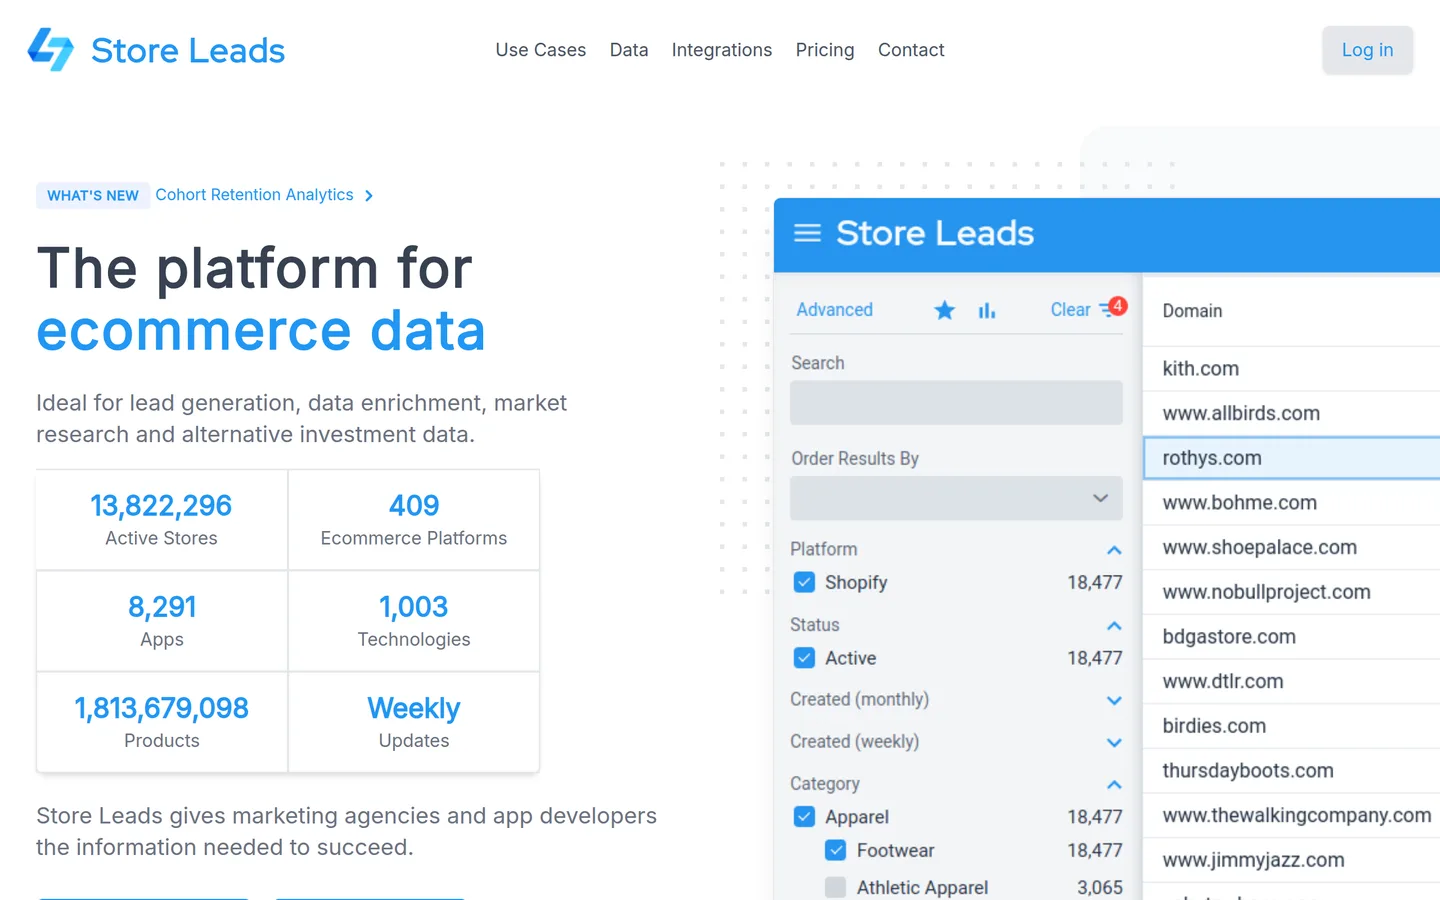
Task: Click into the Search input field
Action: click(x=956, y=402)
